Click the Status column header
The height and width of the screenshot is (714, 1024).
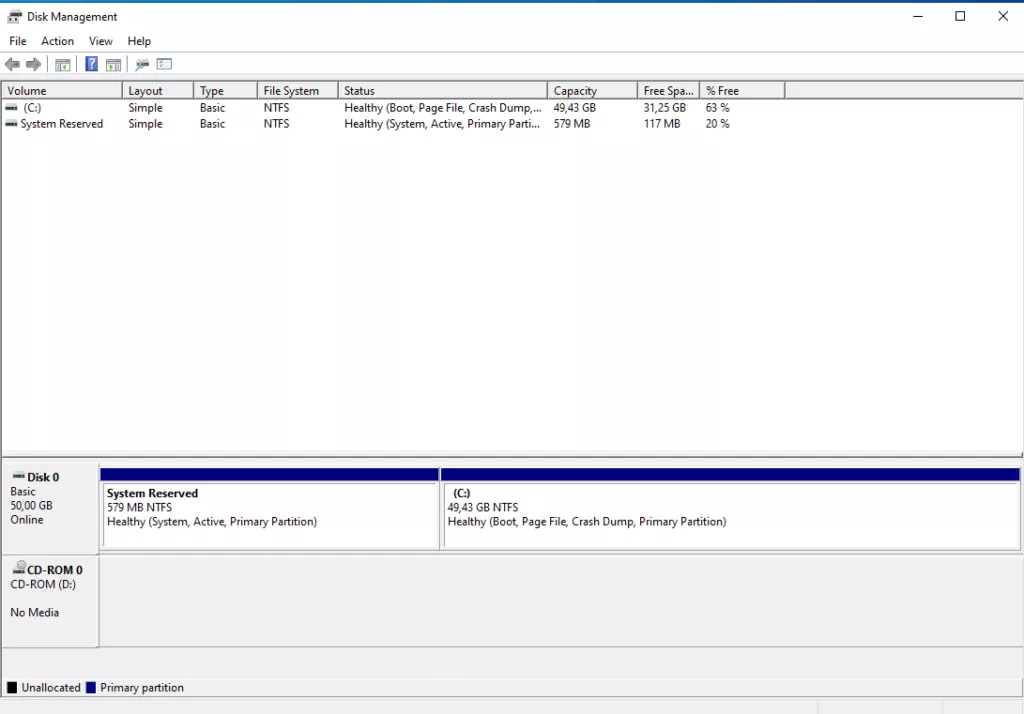pyautogui.click(x=442, y=91)
